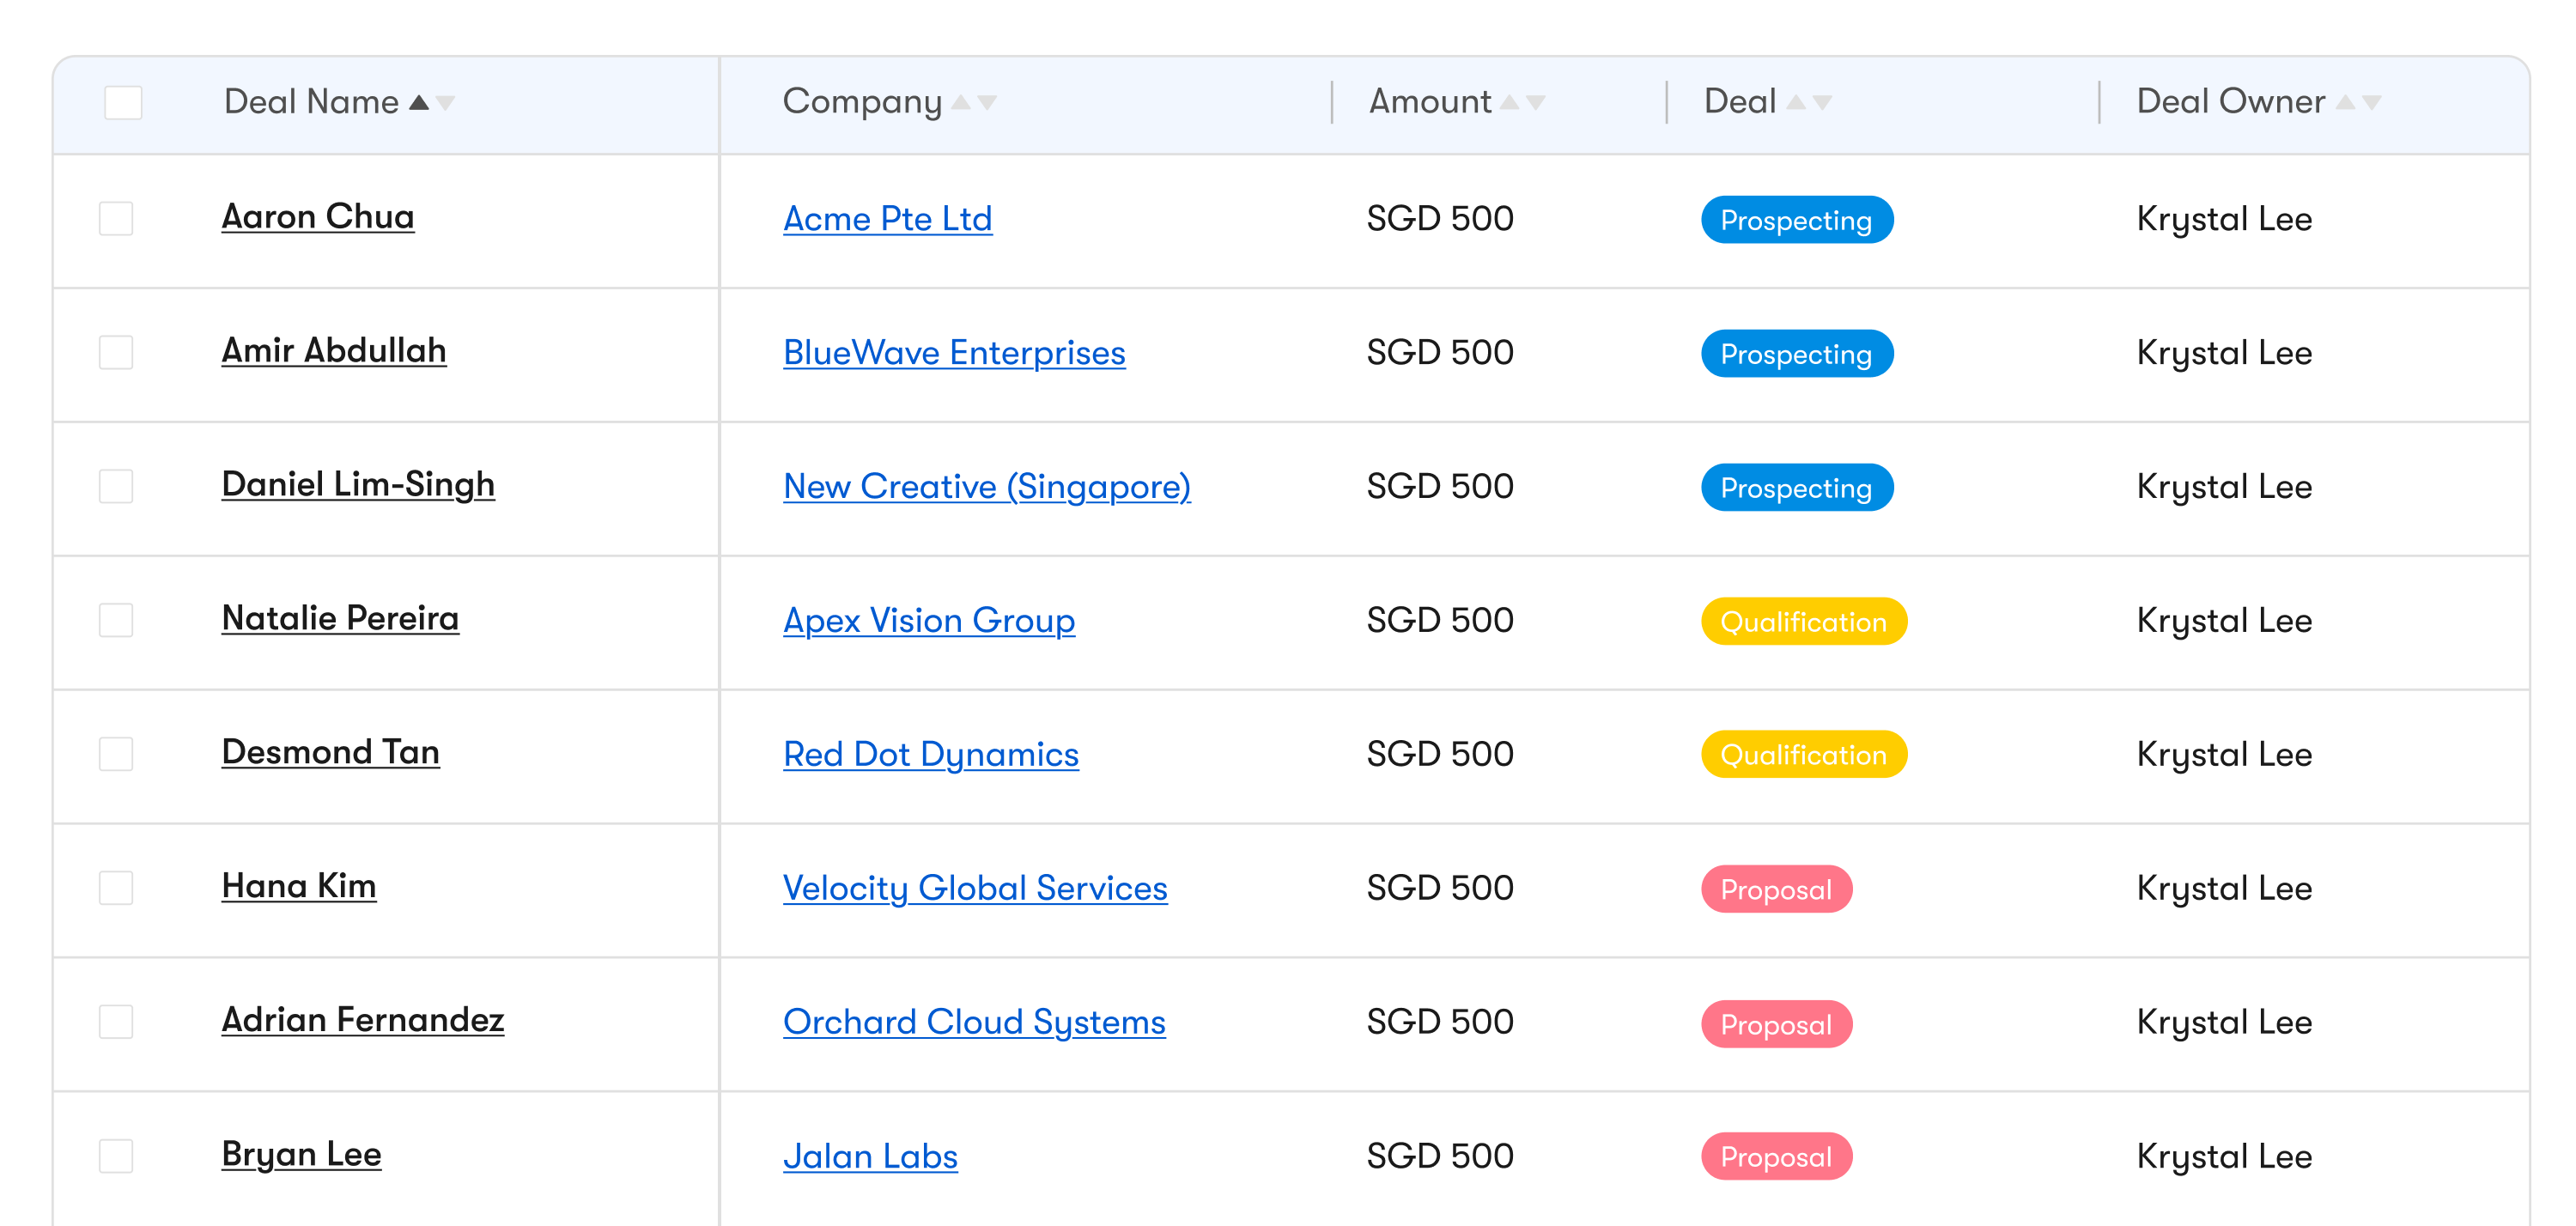
Task: Click Krystal Lee owner in Aaron Chua row
Action: tap(2224, 219)
